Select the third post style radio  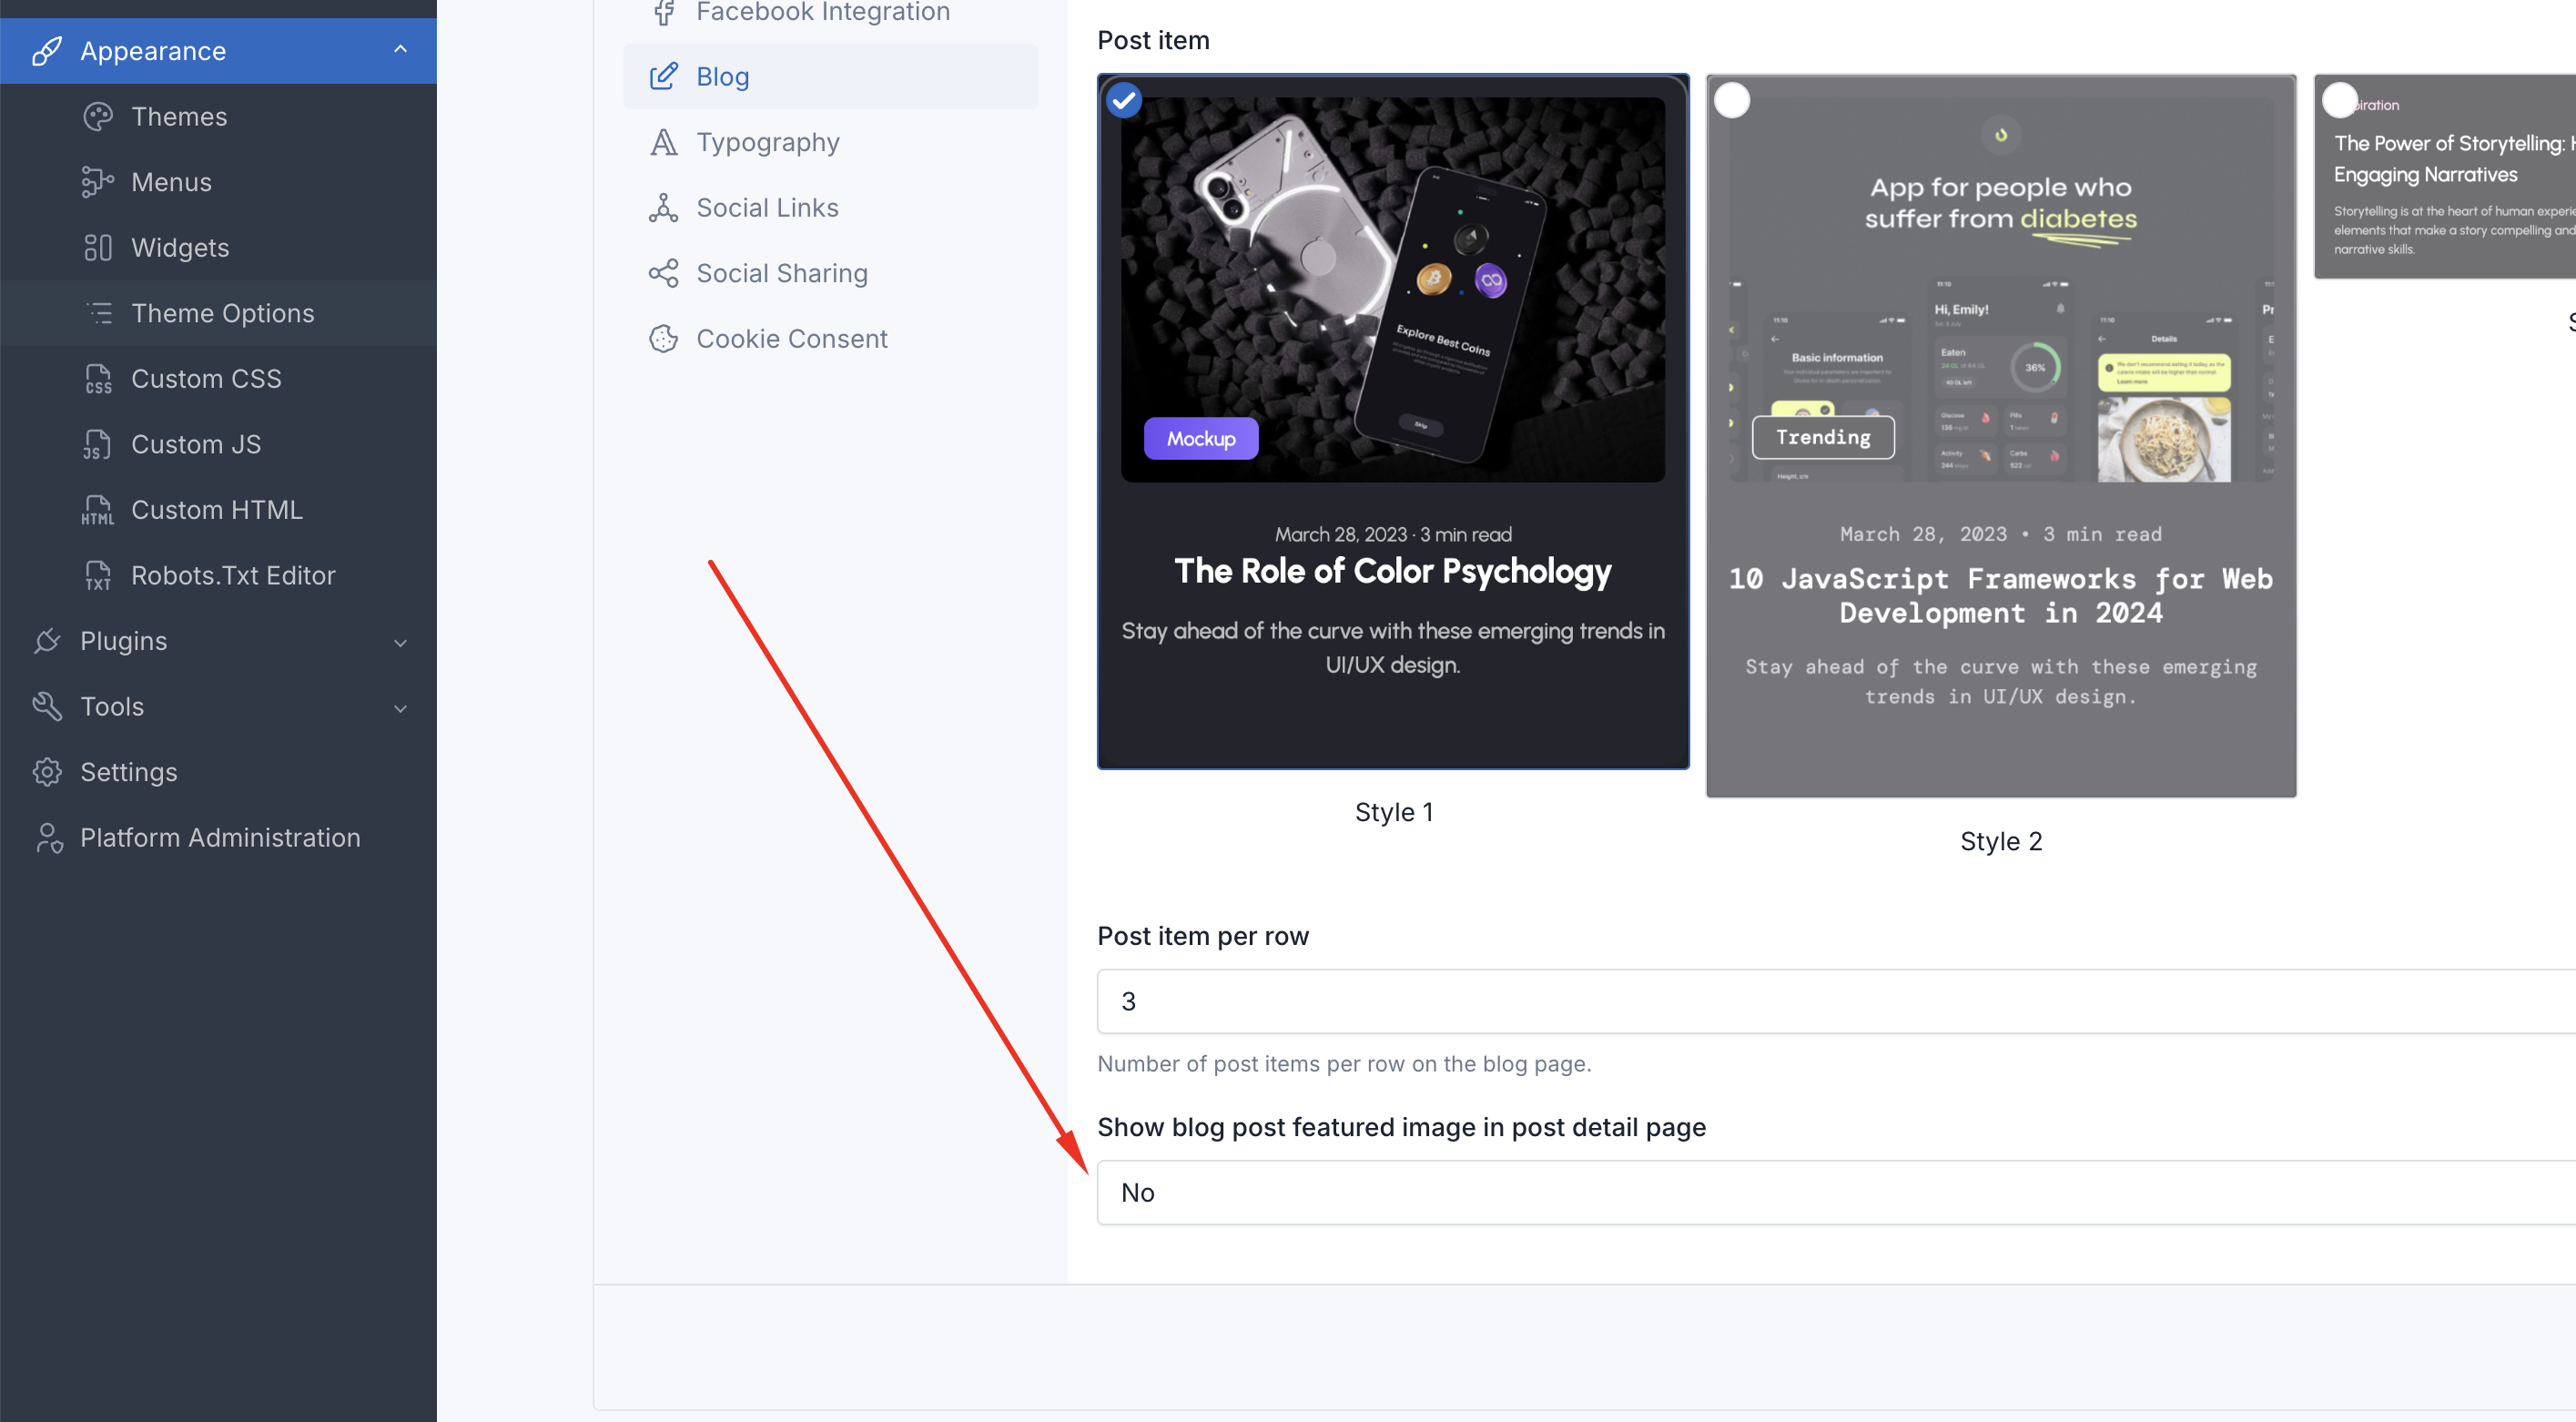(x=2340, y=100)
